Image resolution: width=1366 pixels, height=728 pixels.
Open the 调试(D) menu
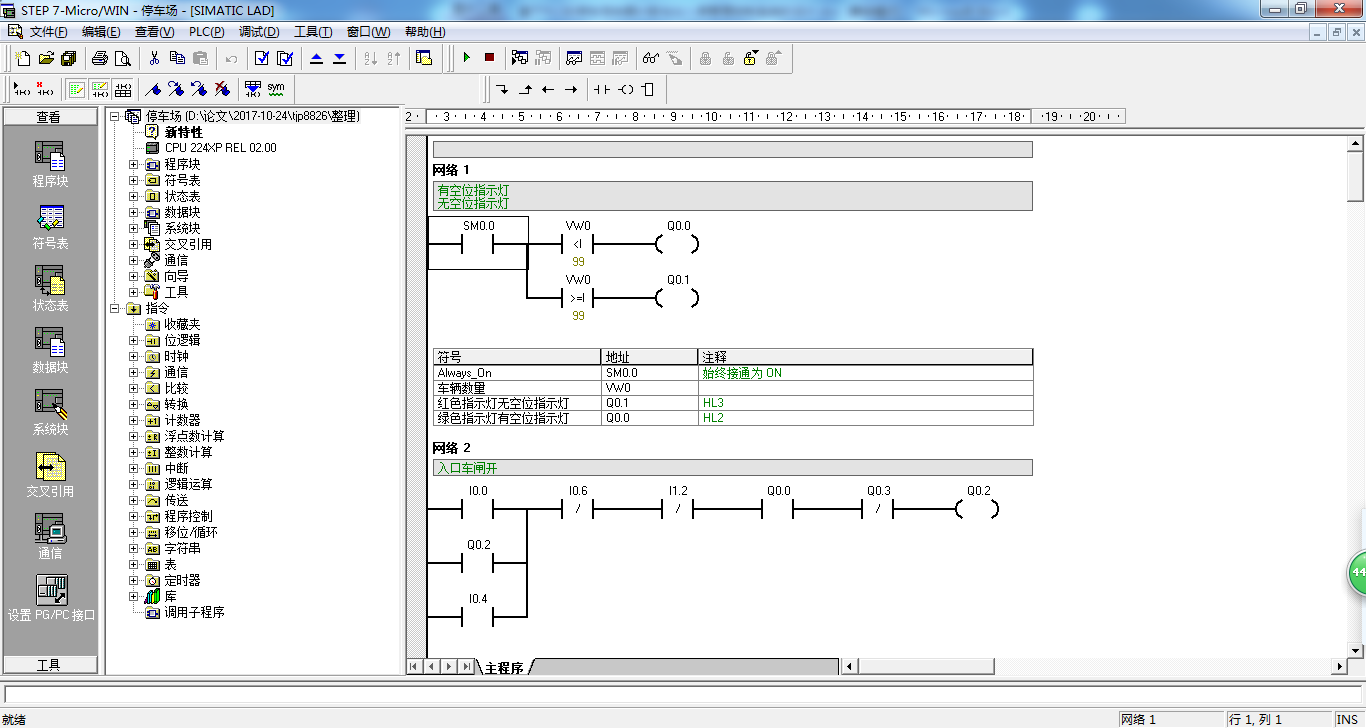click(x=259, y=32)
